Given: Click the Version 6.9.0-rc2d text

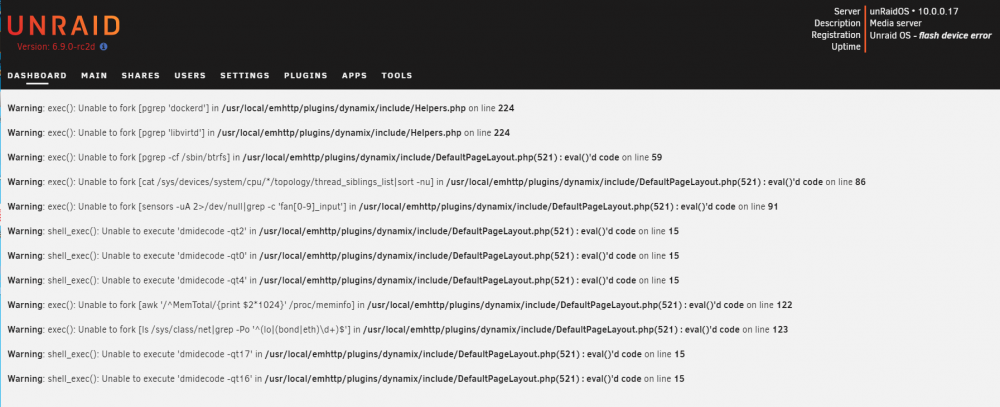Looking at the screenshot, I should tap(57, 47).
